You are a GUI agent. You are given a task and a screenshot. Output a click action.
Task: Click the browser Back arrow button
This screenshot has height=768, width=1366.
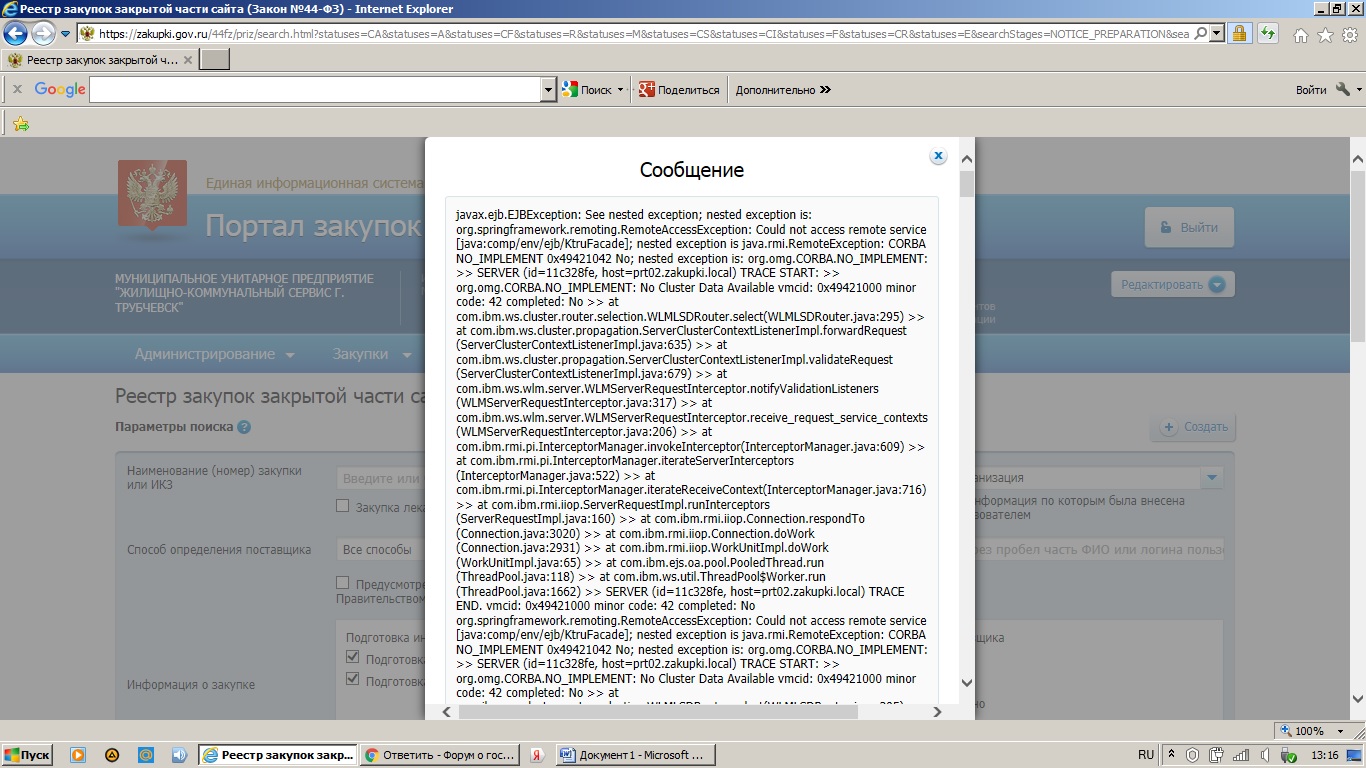tap(16, 34)
